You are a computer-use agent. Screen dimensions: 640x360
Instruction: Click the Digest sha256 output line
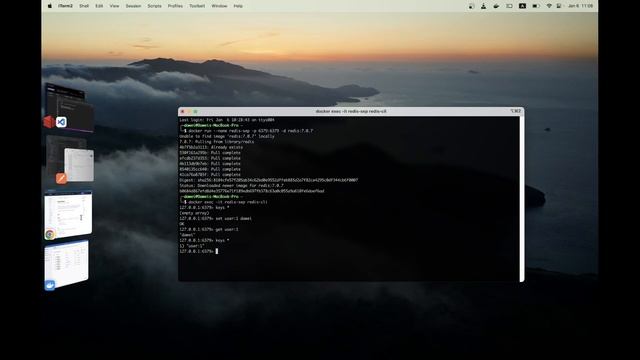(269, 180)
